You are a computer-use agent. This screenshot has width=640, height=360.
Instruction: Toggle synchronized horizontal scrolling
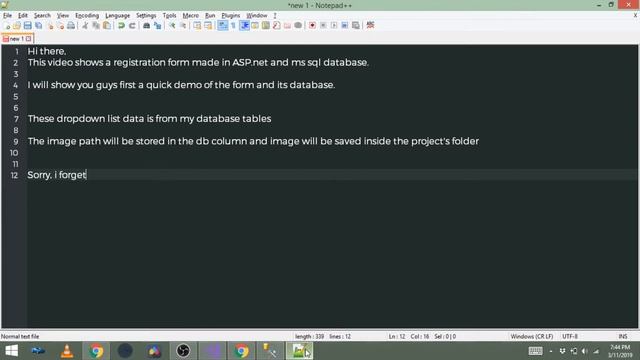tap(208, 25)
